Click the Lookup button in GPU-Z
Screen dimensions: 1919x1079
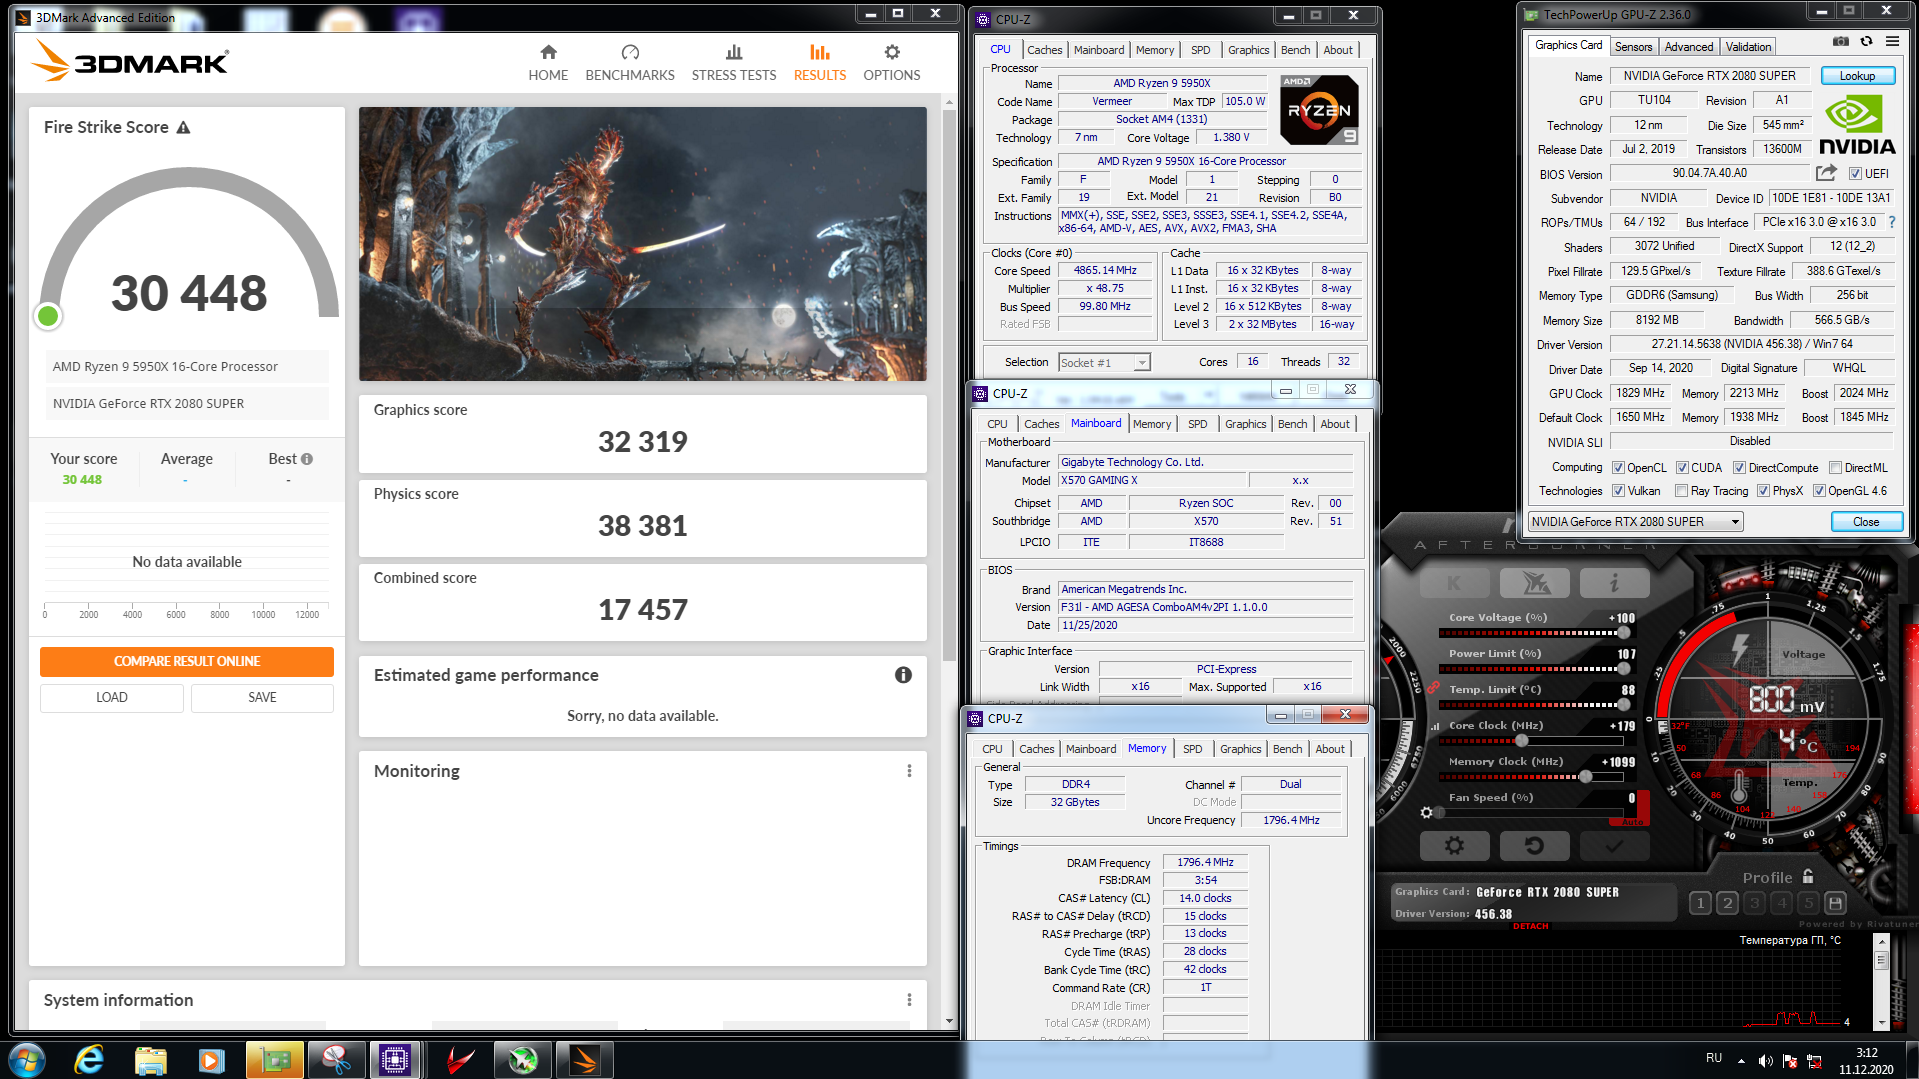(x=1857, y=76)
